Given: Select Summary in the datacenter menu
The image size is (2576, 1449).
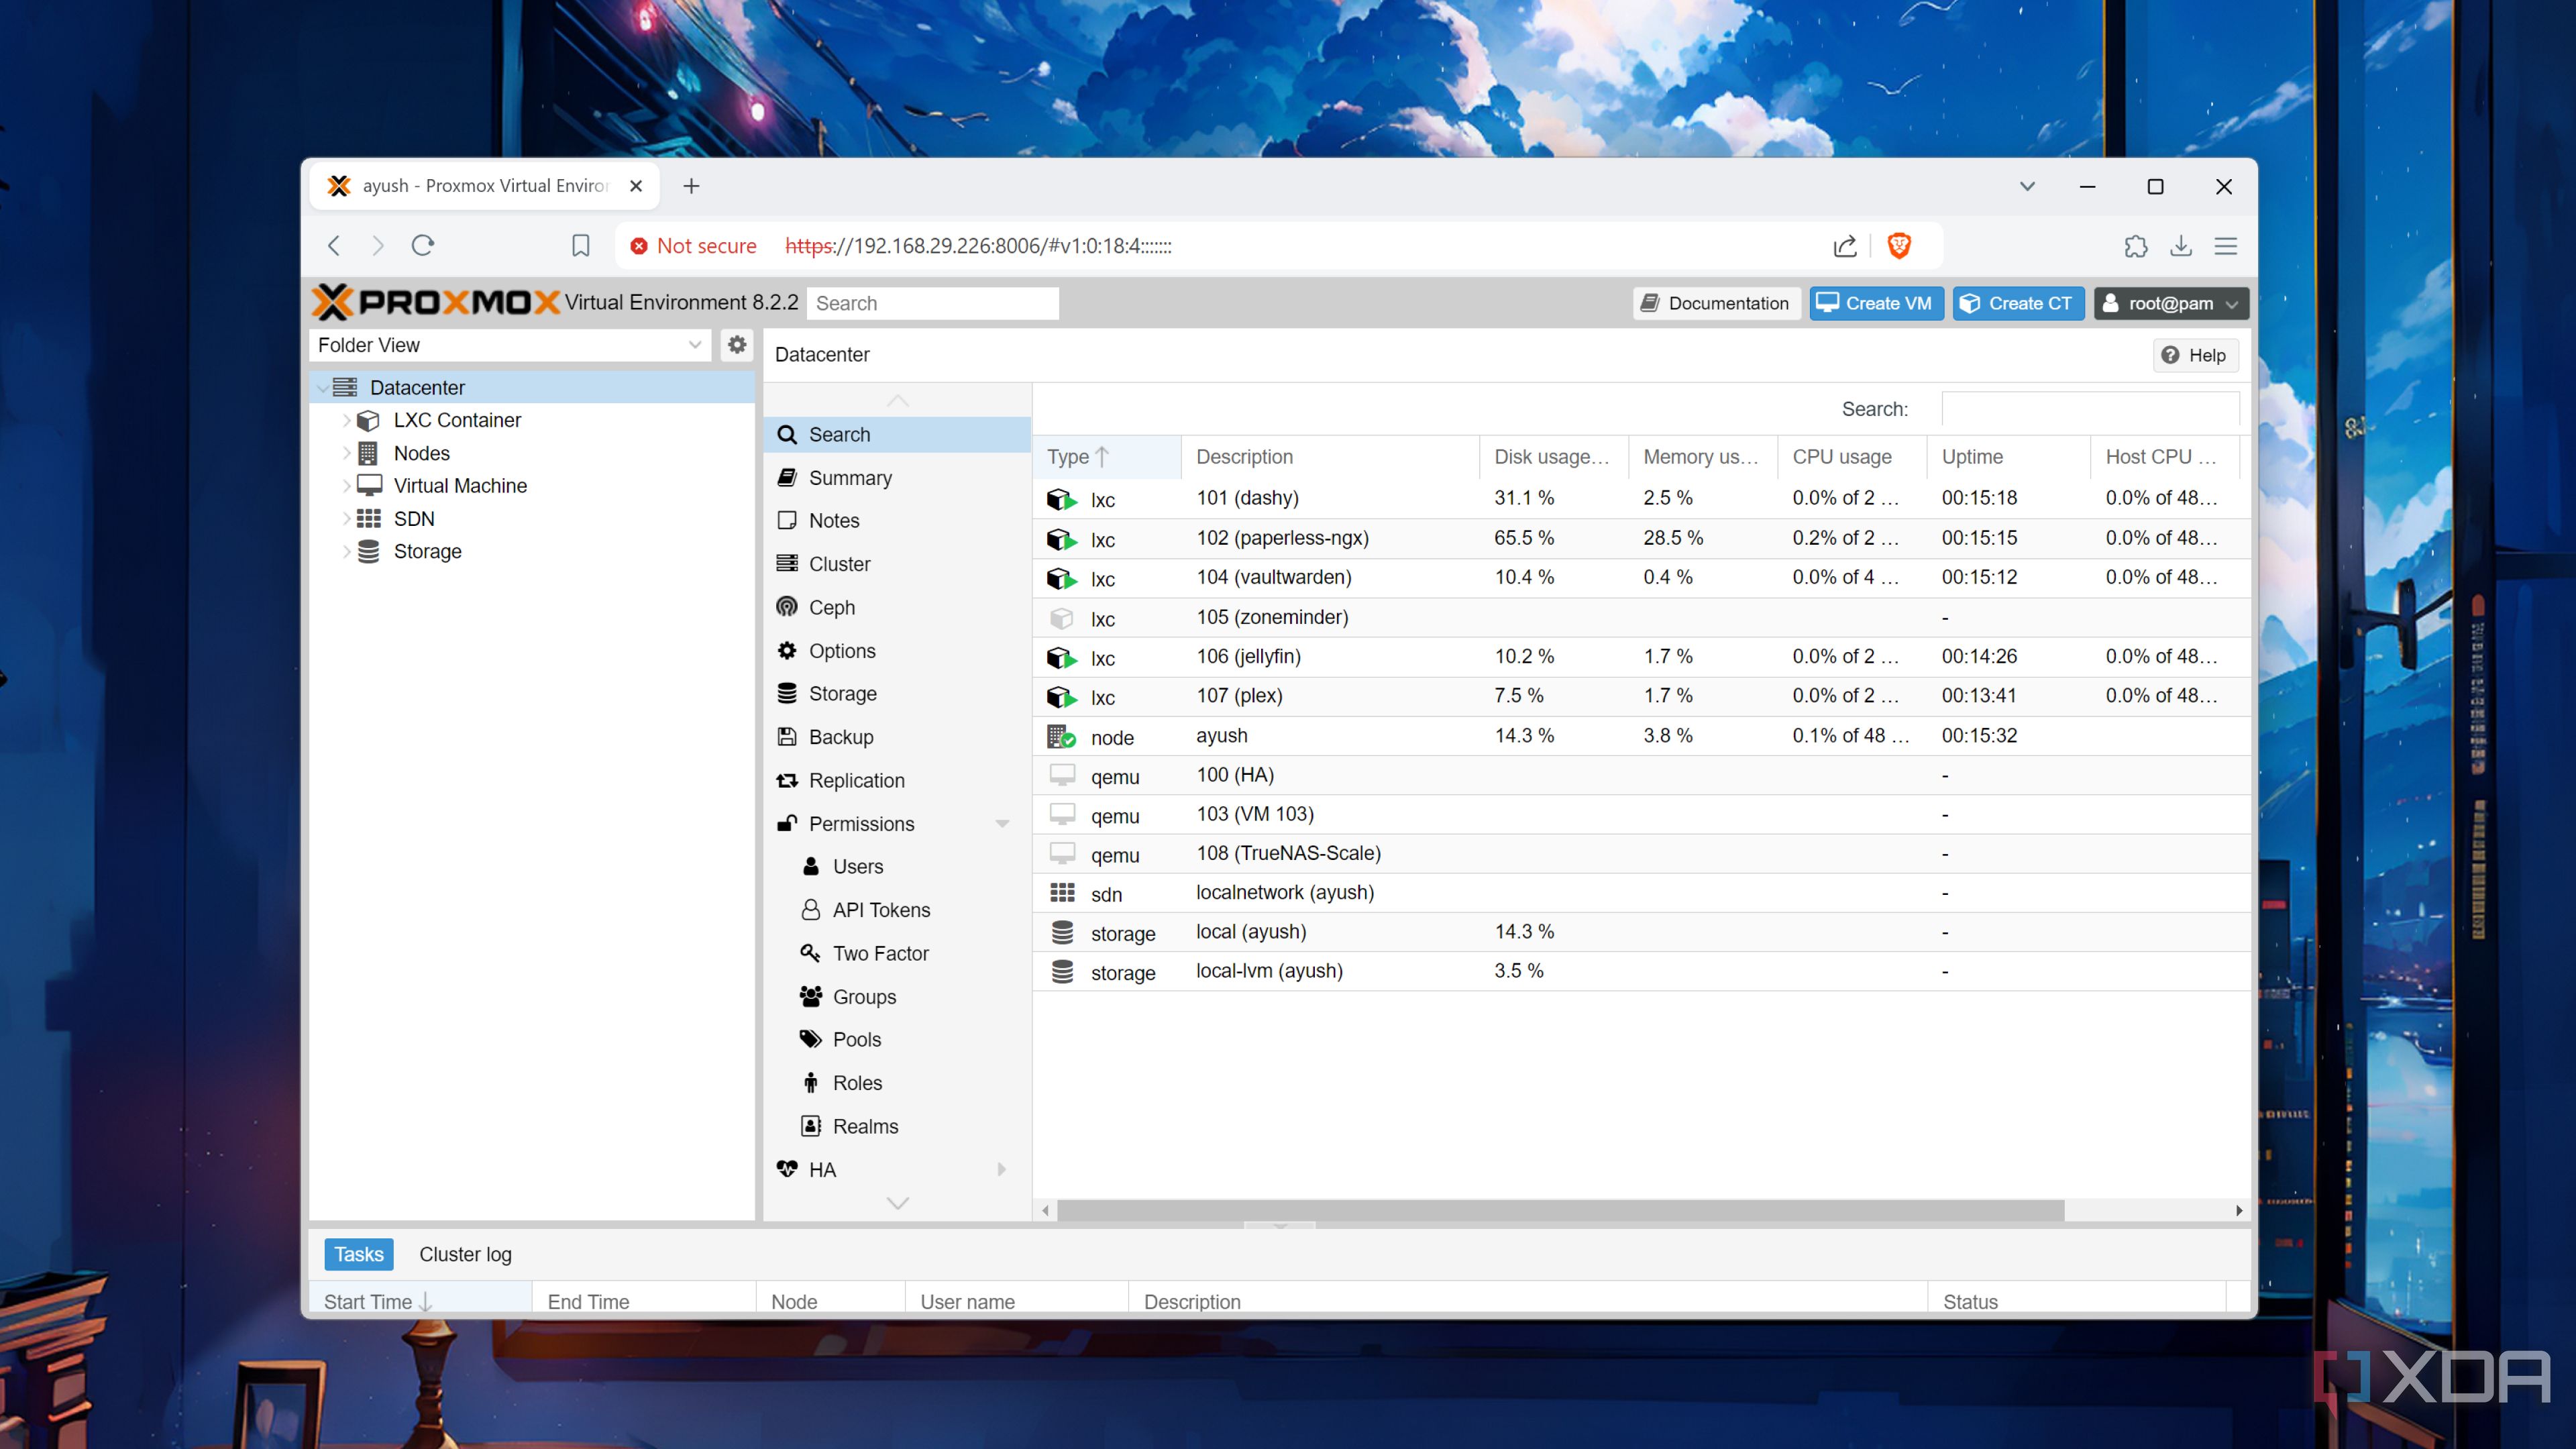Looking at the screenshot, I should pos(849,478).
